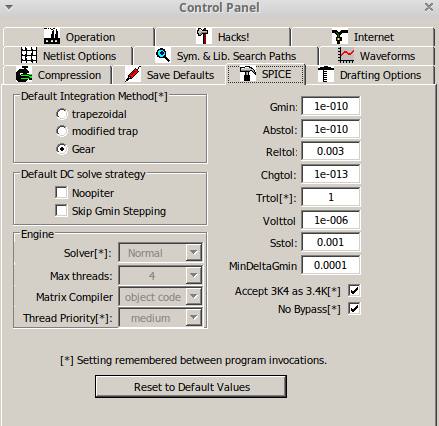This screenshot has height=426, width=439.
Task: Click the waveform graph icon on Waveforms tab
Action: coord(346,55)
